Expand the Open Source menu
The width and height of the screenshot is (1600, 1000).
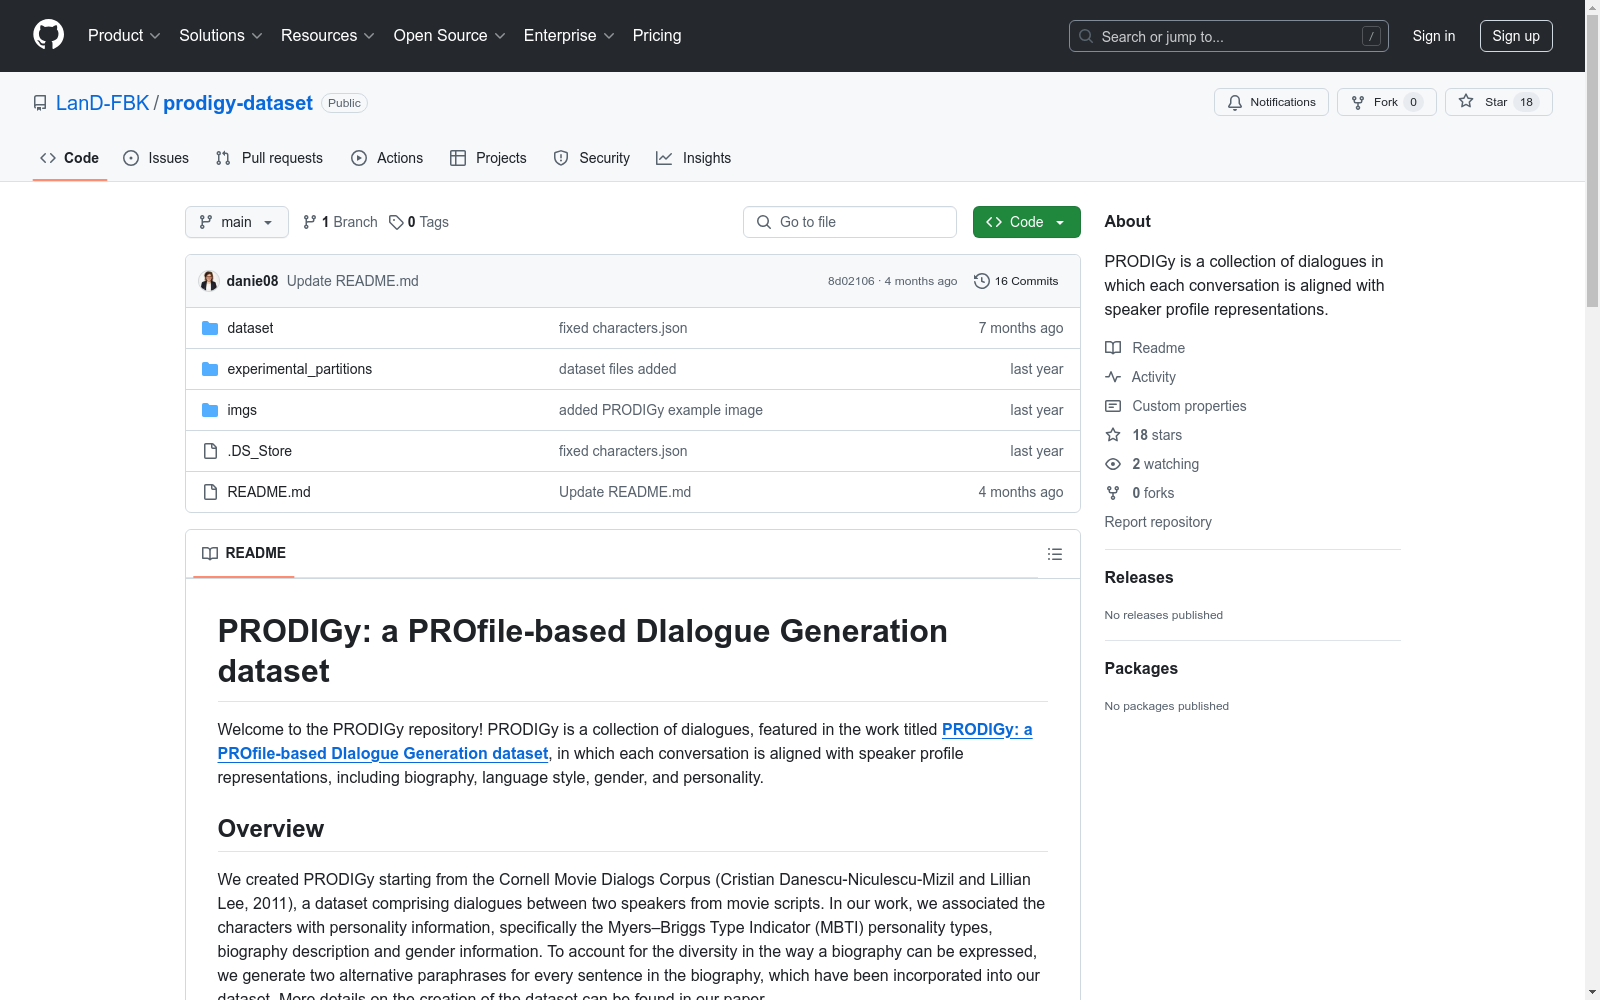coord(450,35)
